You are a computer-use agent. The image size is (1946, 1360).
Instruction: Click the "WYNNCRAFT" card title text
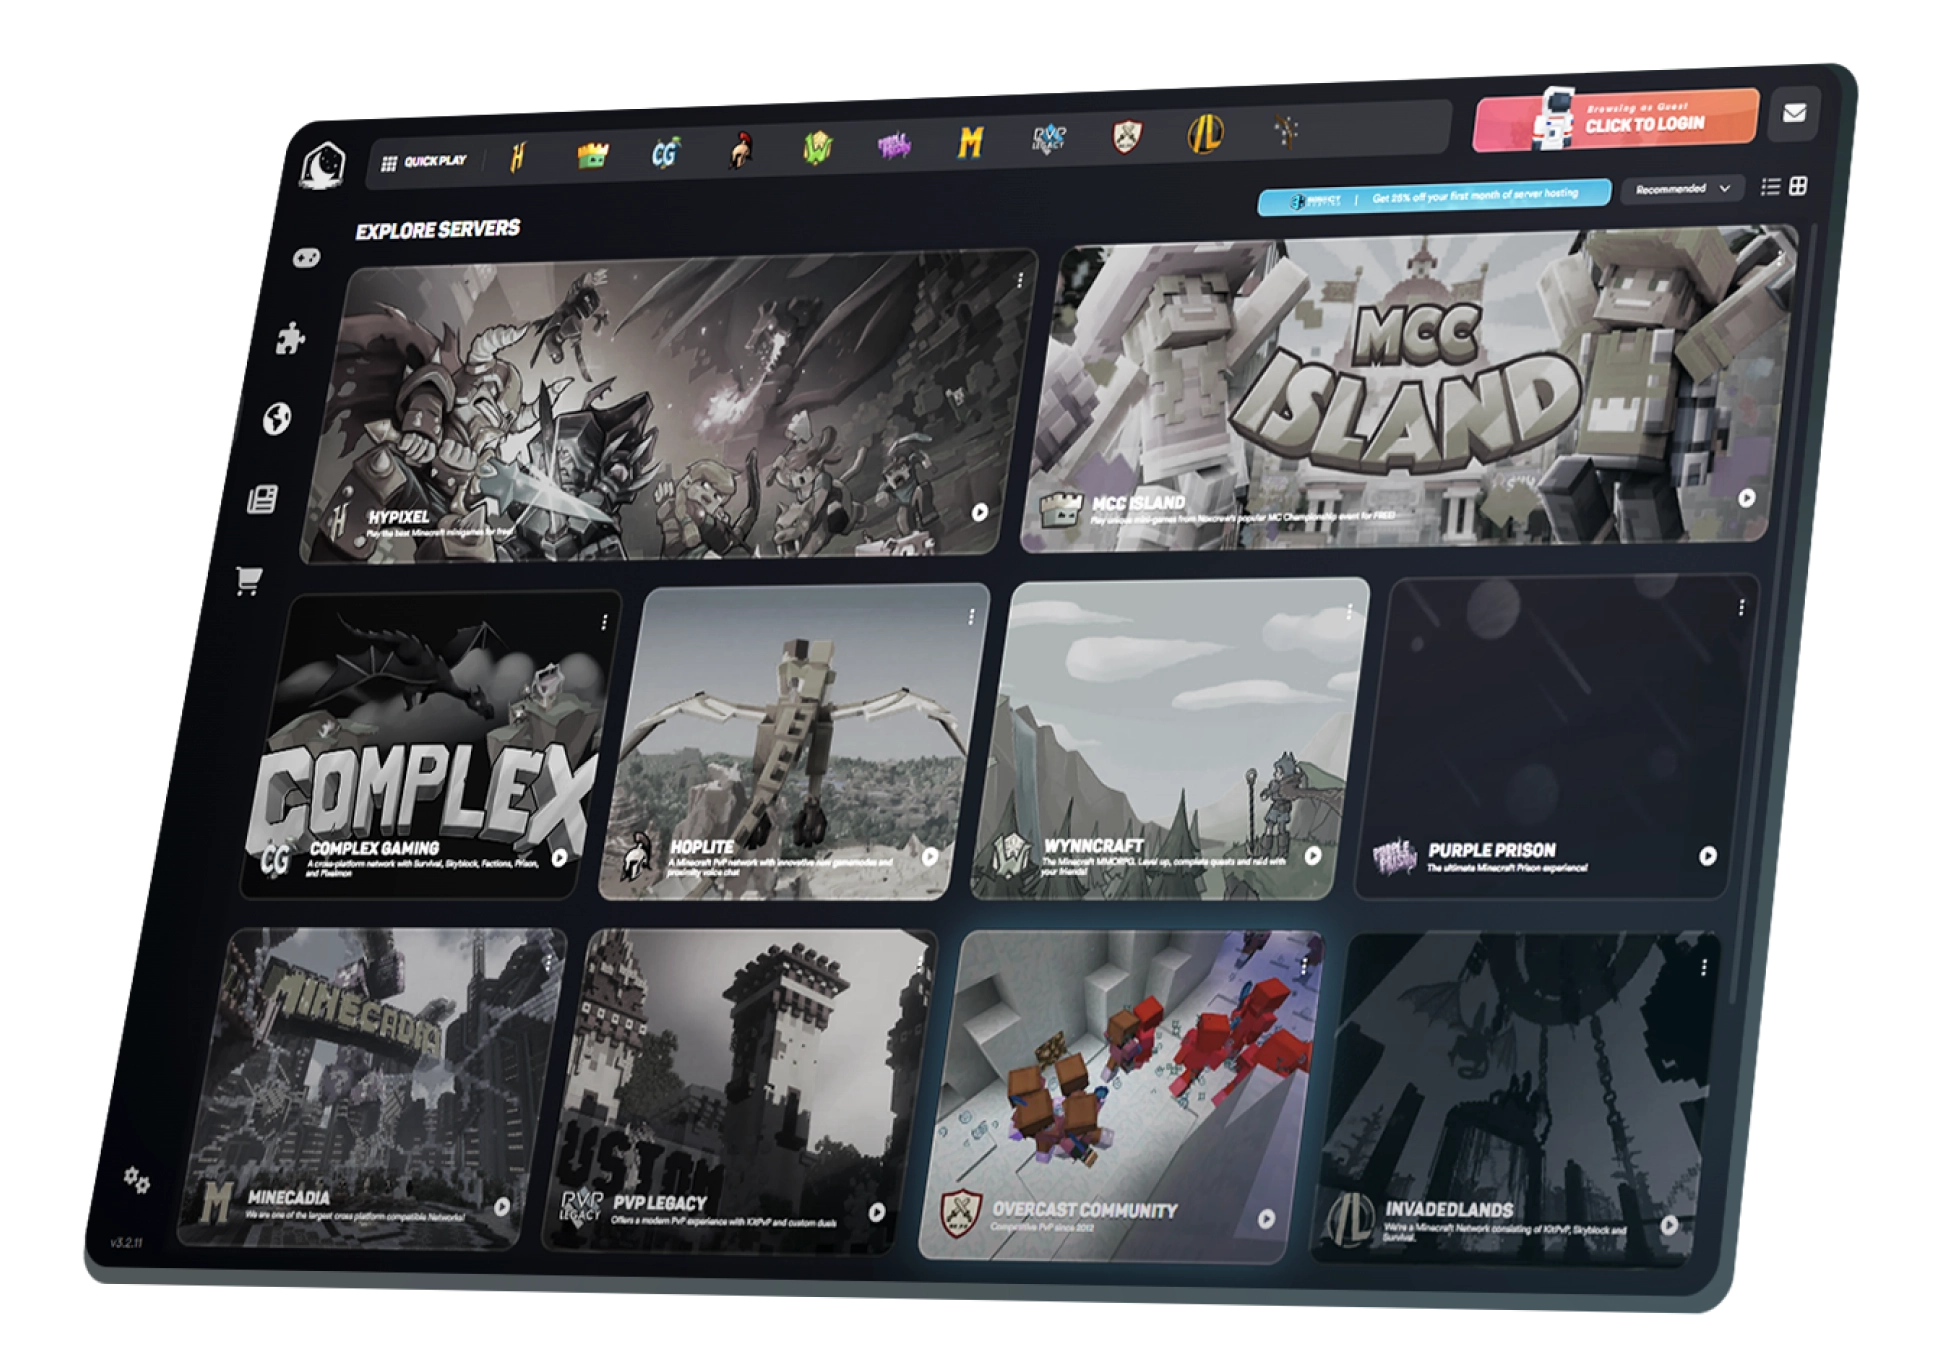1094,846
